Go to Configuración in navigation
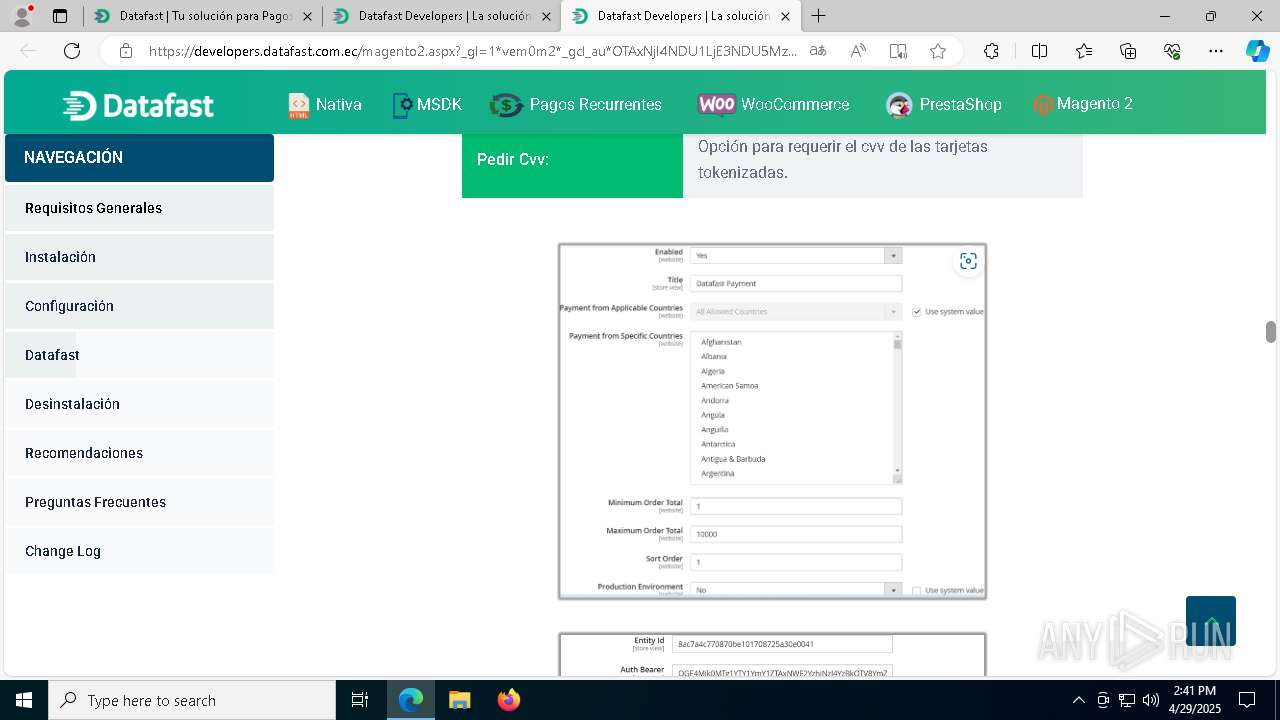The width and height of the screenshot is (1280, 720). point(139,306)
